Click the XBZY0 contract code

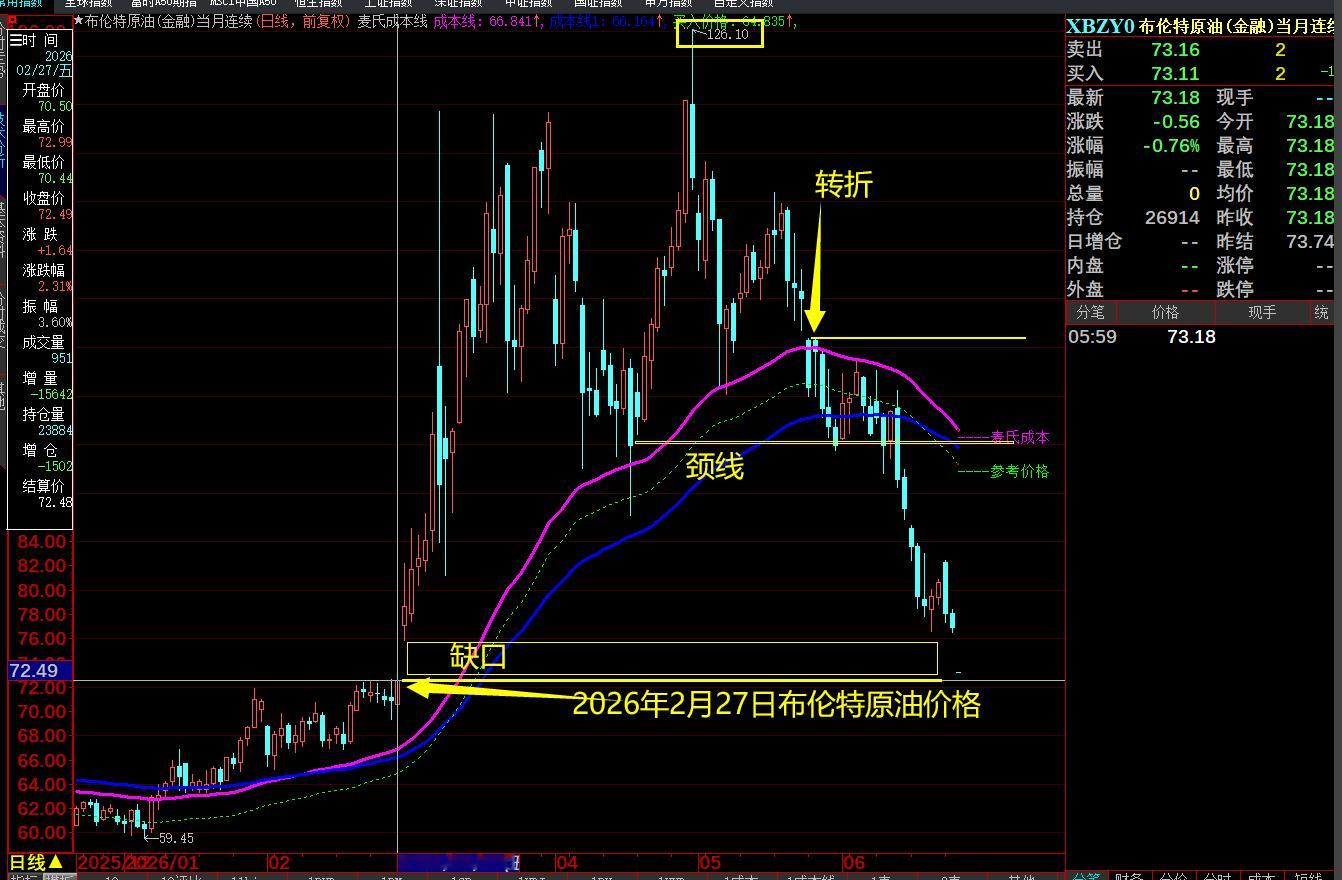pyautogui.click(x=1100, y=26)
